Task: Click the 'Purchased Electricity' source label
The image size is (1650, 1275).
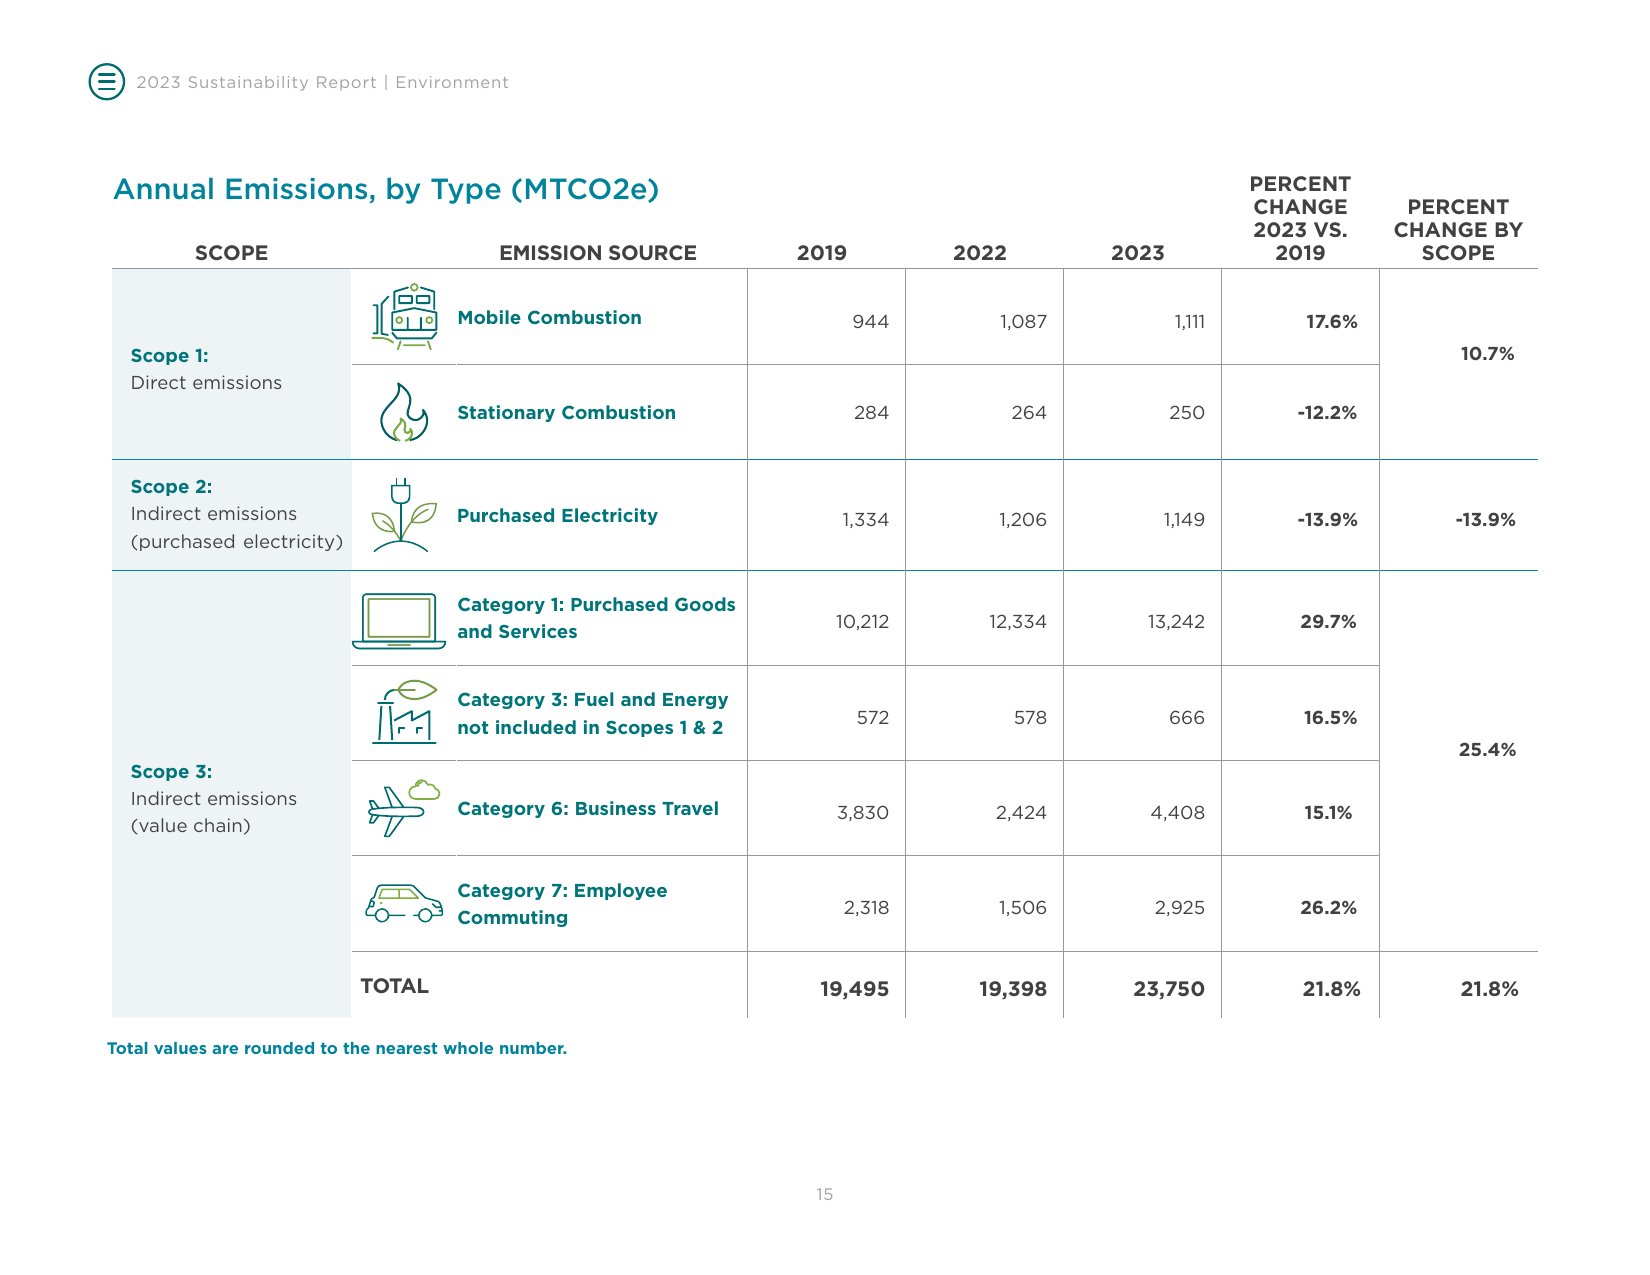Action: tap(557, 516)
